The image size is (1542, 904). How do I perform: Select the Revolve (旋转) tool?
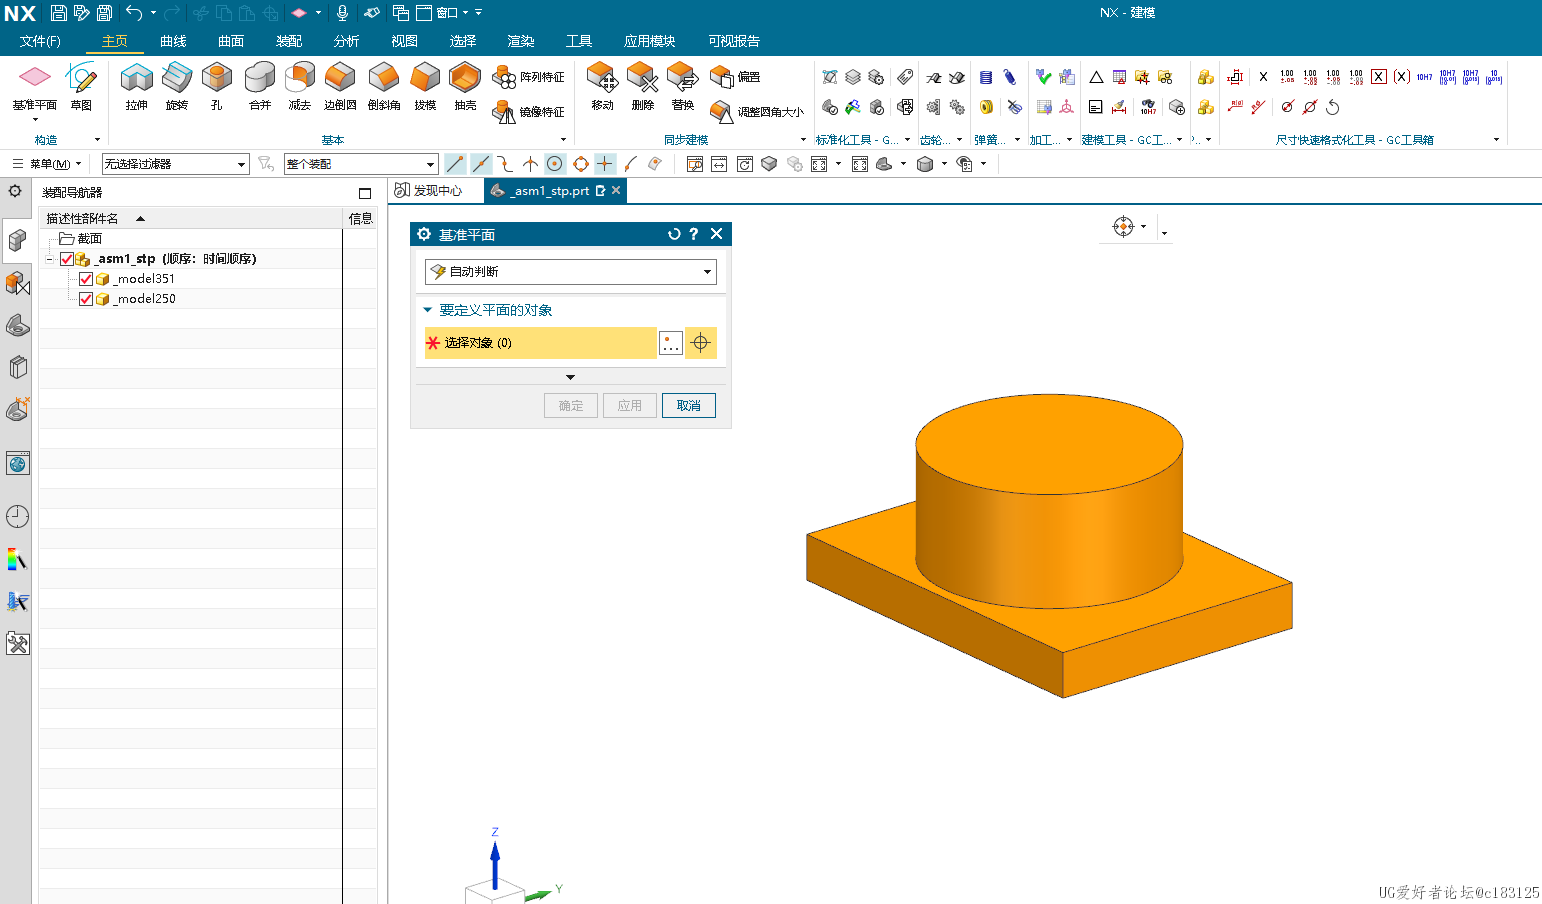177,87
